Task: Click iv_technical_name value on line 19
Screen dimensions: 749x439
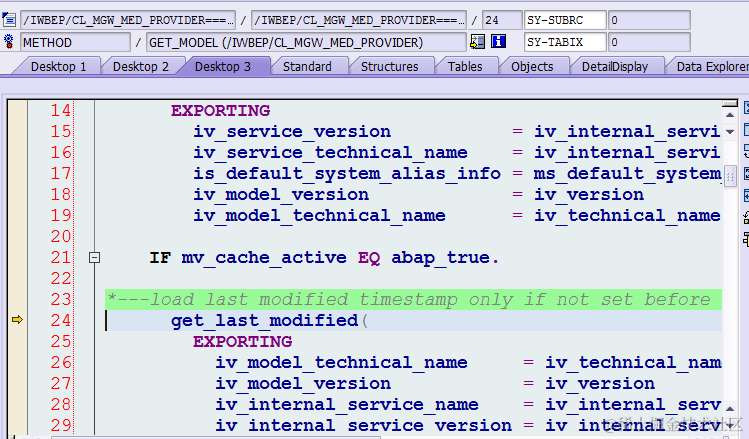Action: pos(627,216)
